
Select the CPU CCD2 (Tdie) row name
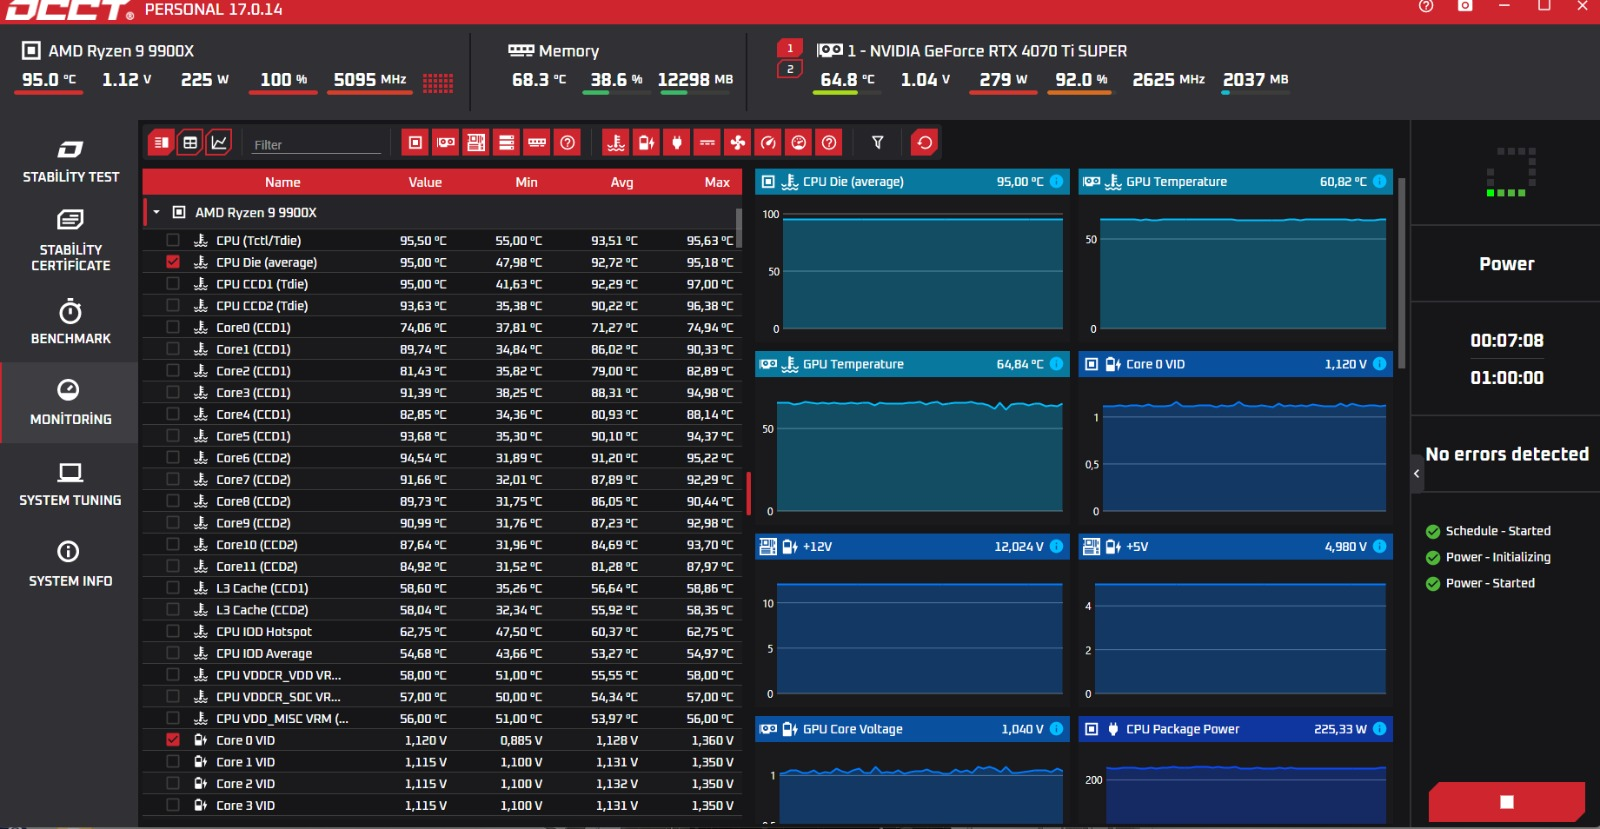tap(262, 306)
